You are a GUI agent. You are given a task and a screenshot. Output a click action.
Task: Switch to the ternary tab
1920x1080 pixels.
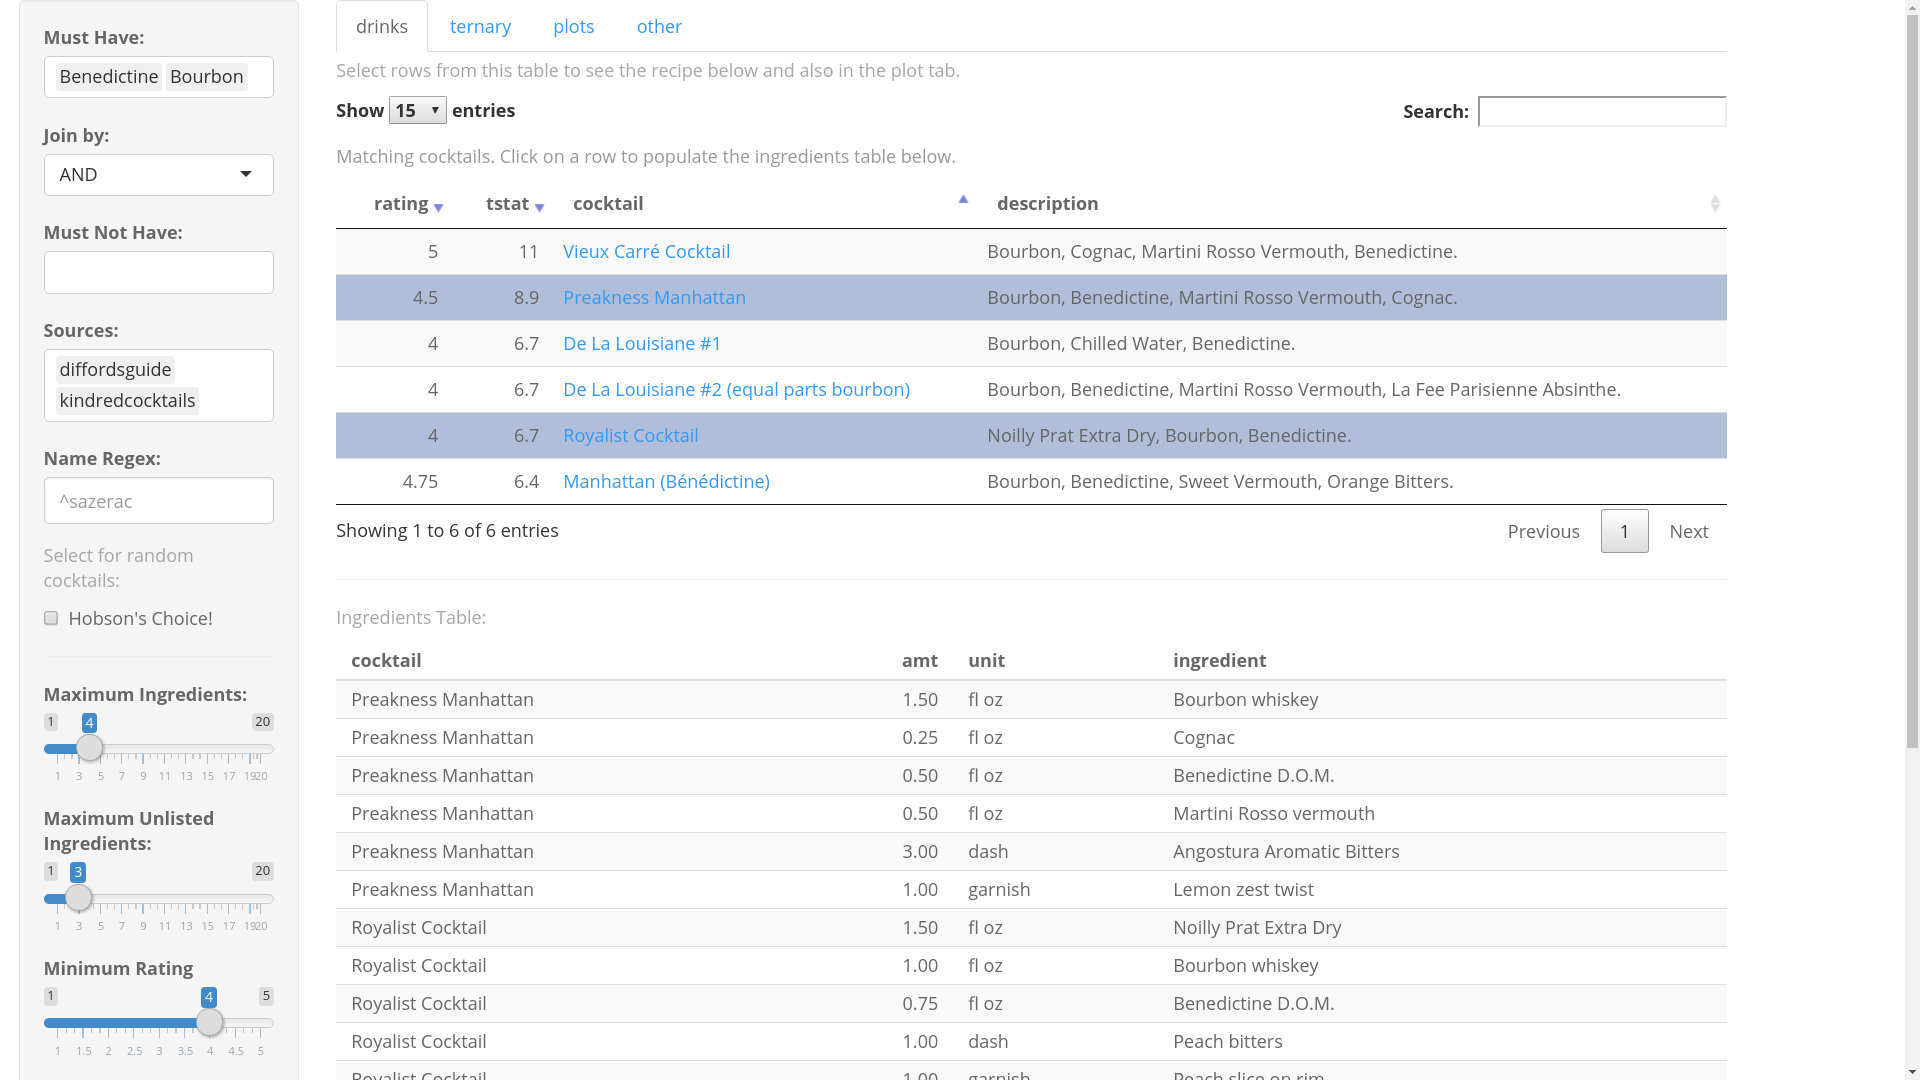point(480,25)
